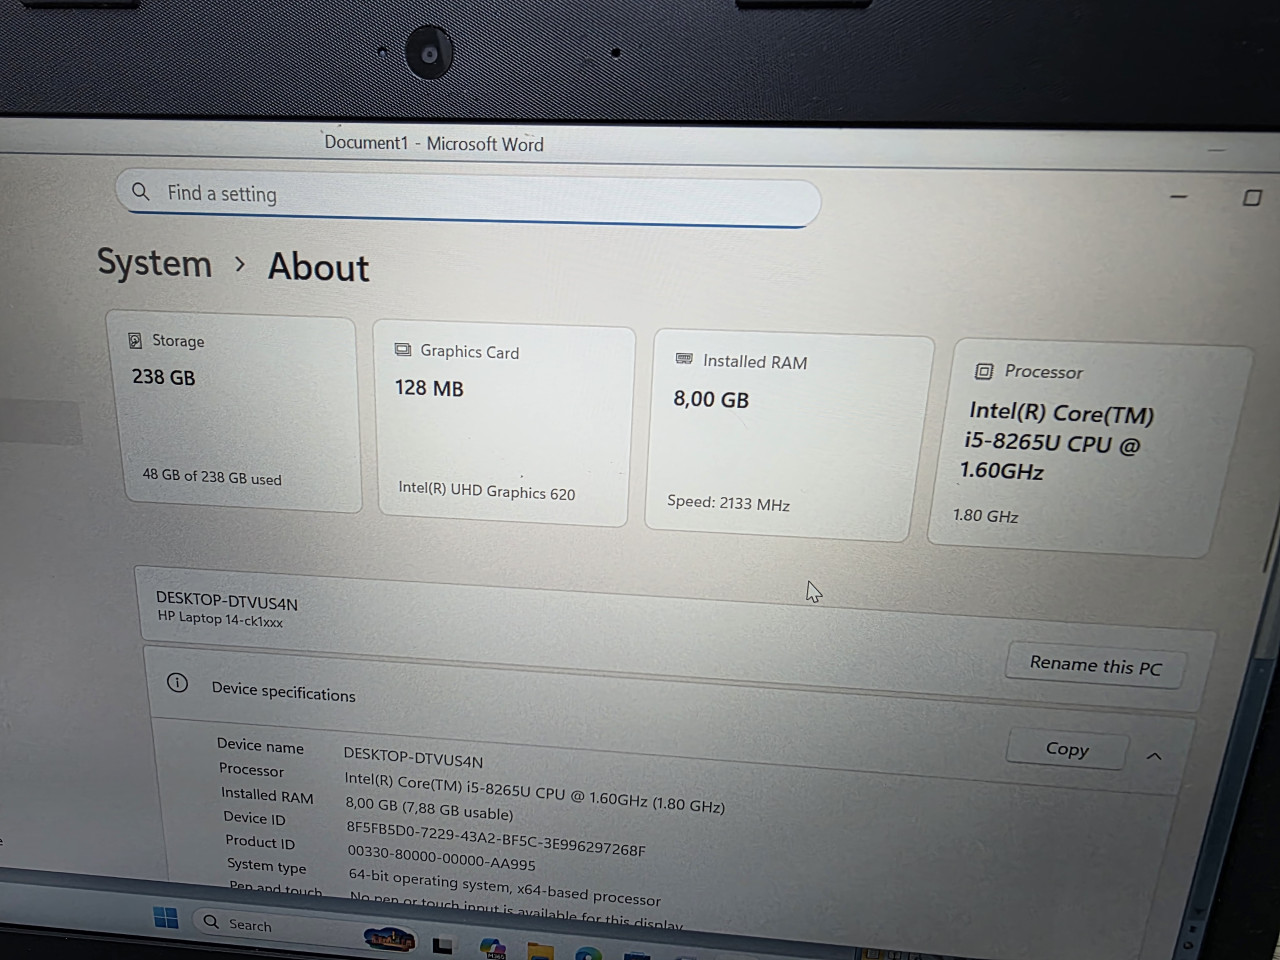This screenshot has width=1280, height=960.
Task: Launch Microsoft 365 Copilot from taskbar
Action: (x=492, y=947)
